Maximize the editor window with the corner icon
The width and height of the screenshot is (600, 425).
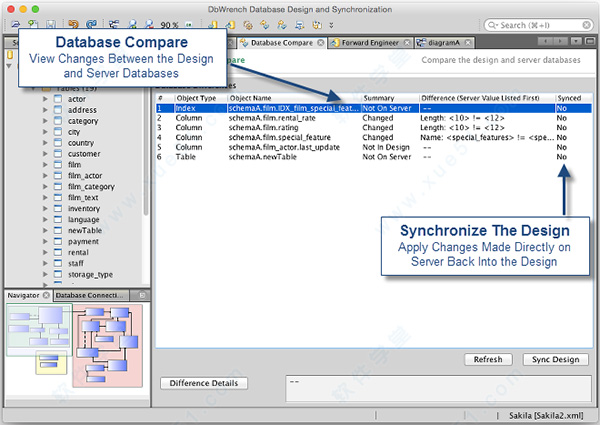590,41
